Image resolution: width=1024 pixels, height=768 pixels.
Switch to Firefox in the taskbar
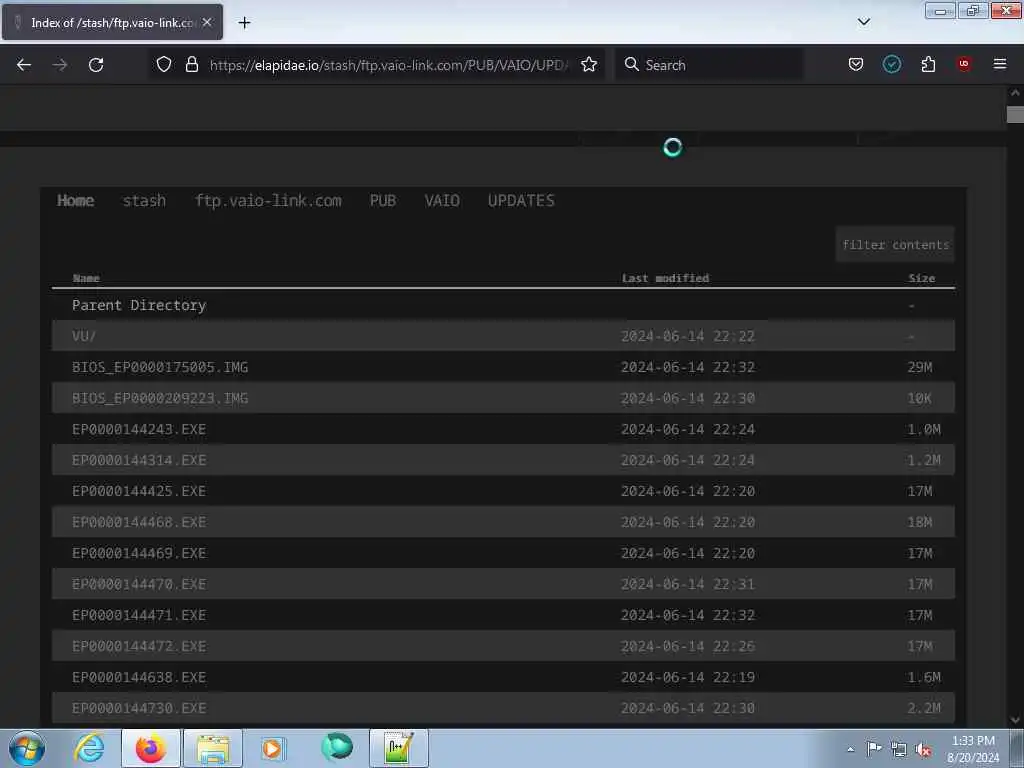click(x=151, y=748)
